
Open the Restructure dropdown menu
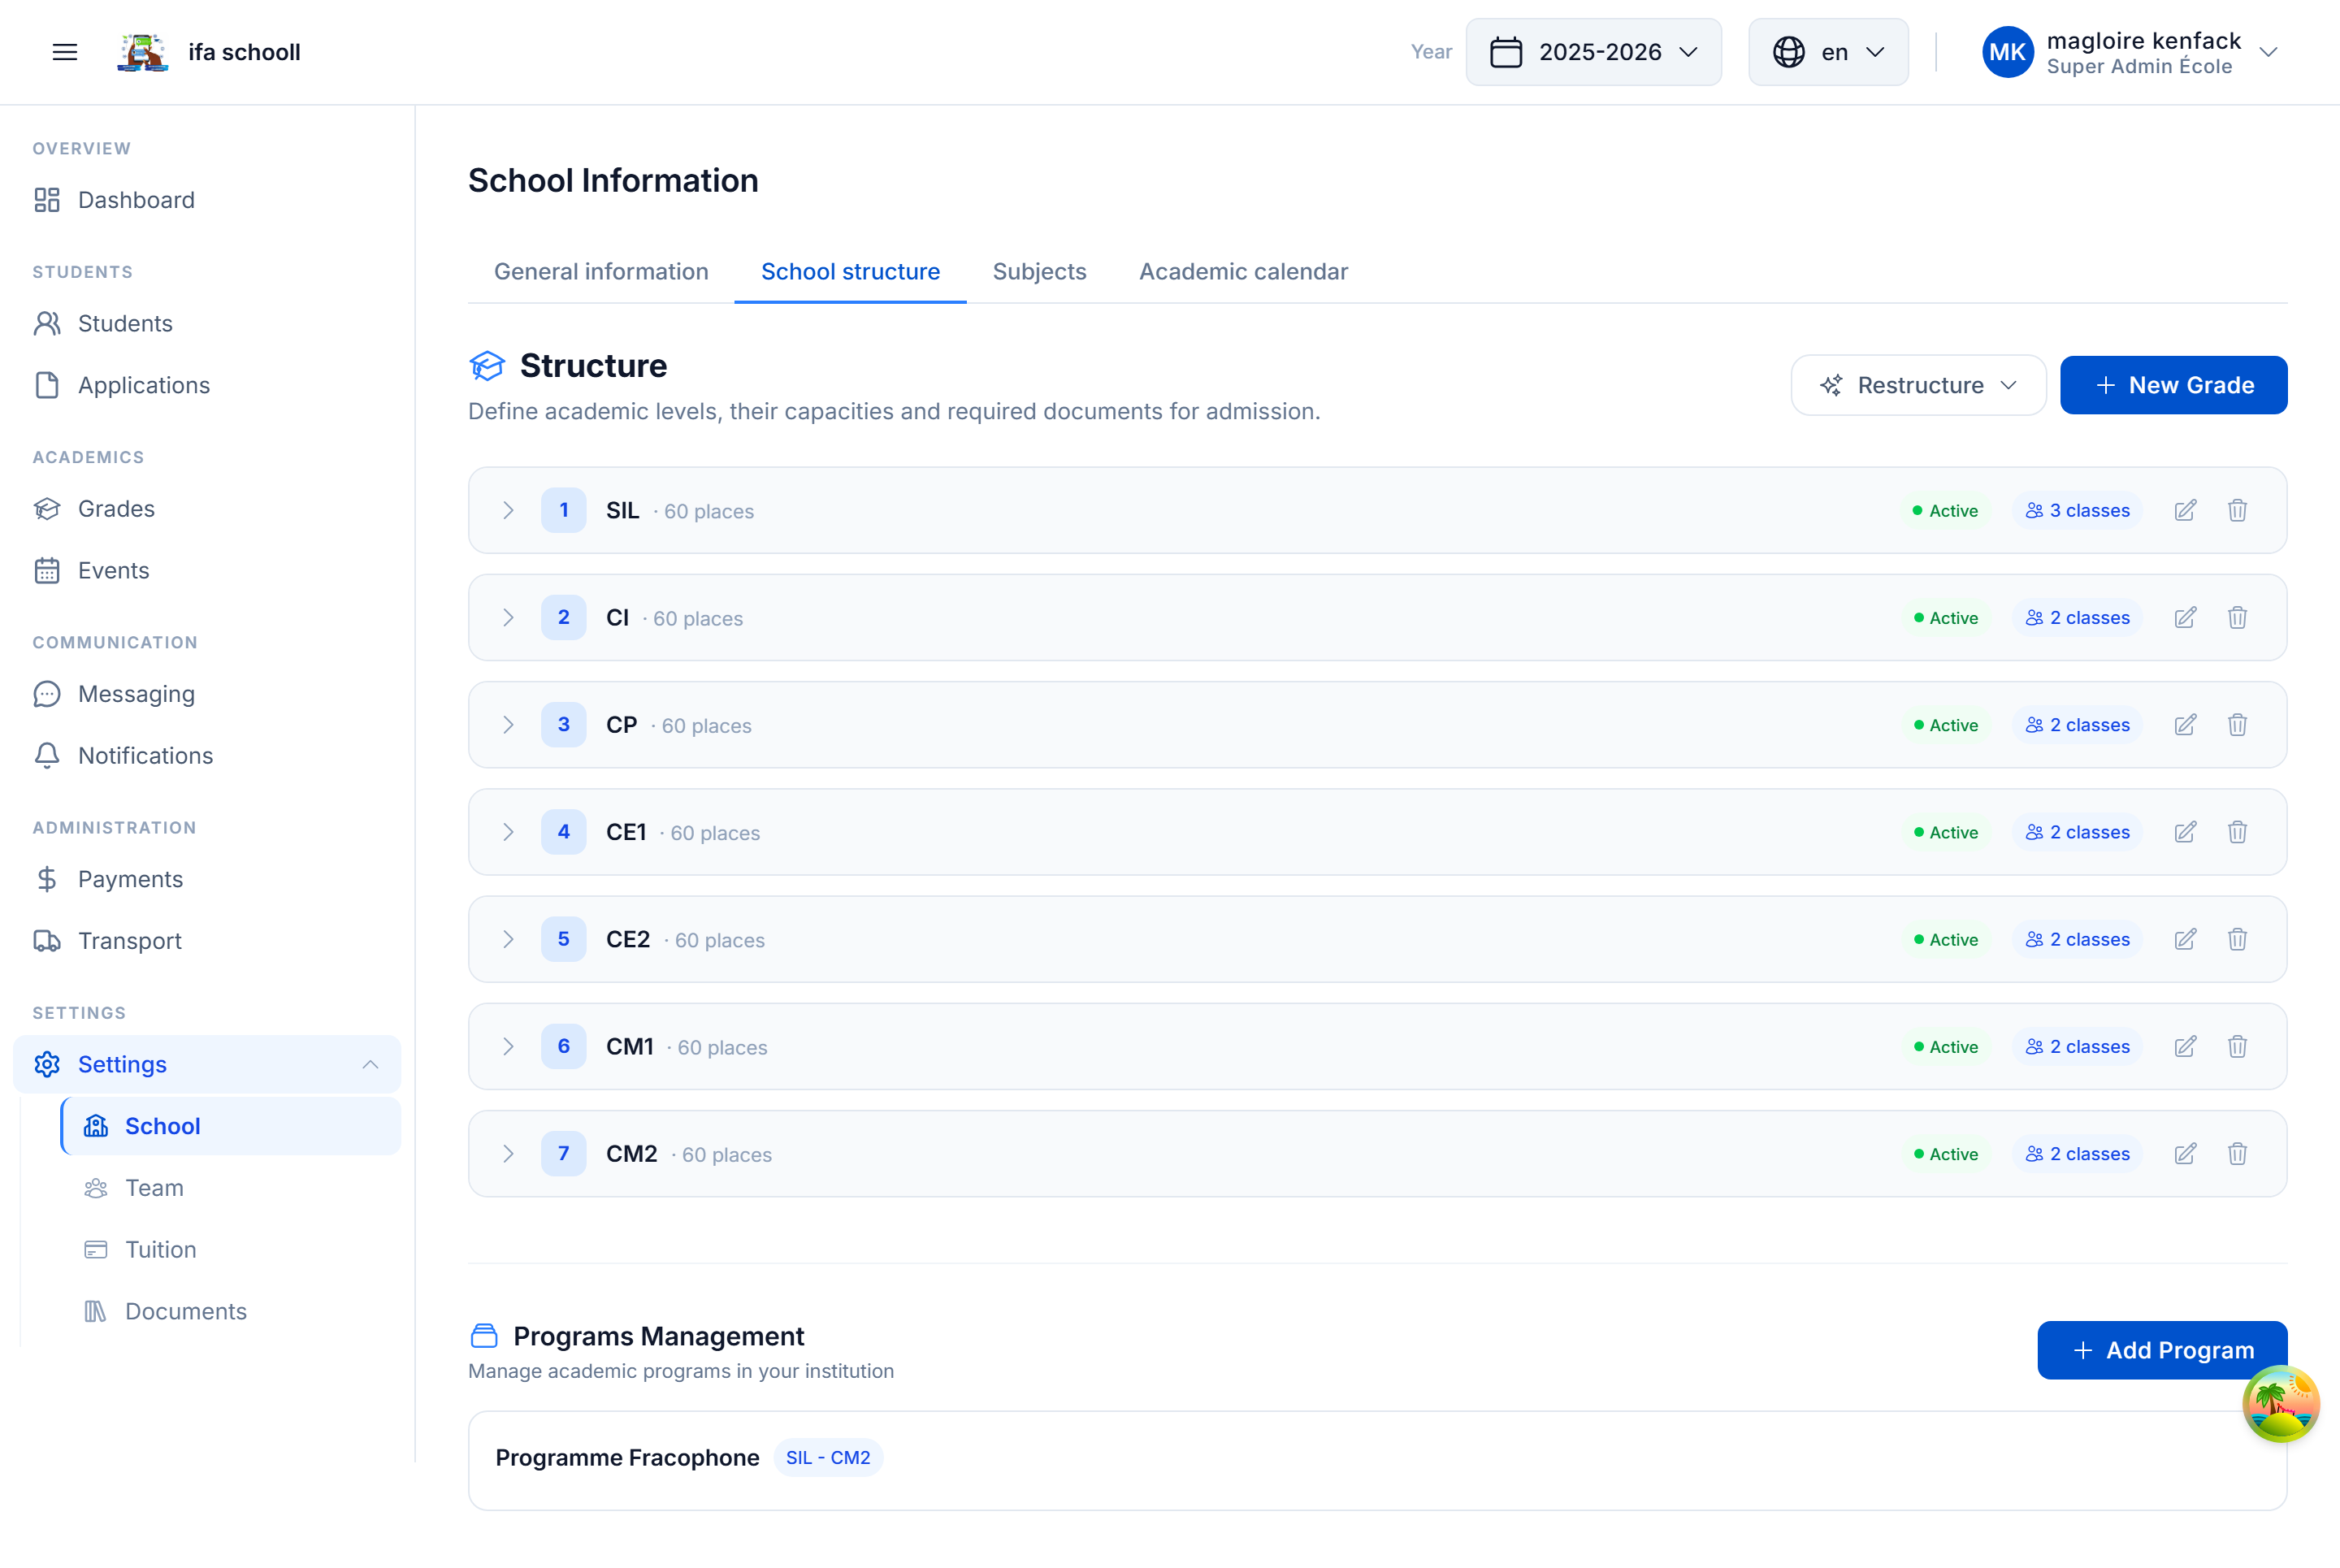(1917, 385)
